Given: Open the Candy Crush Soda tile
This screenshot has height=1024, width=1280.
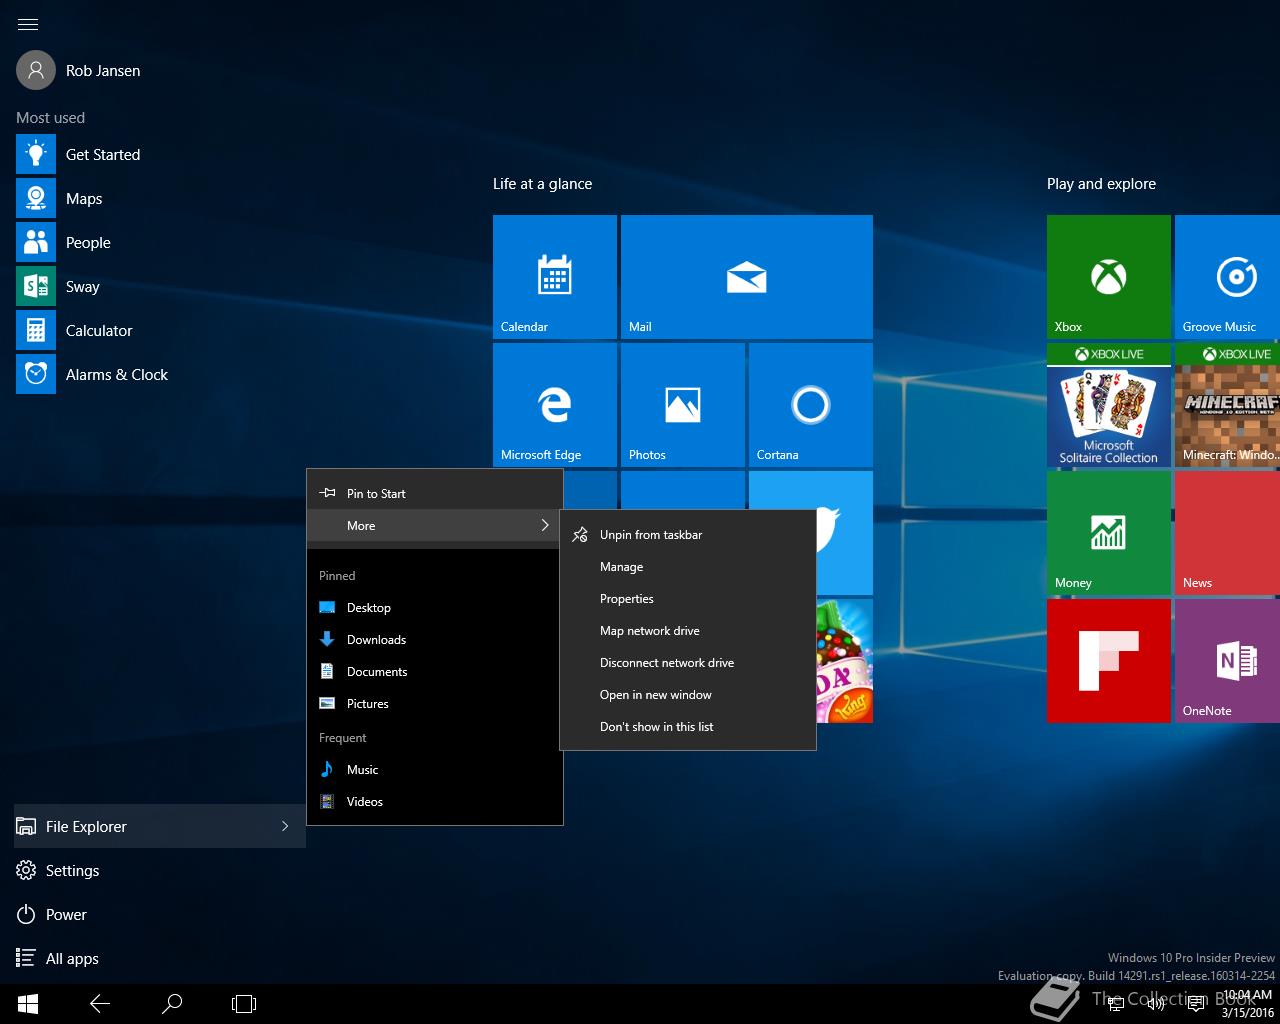Looking at the screenshot, I should (844, 661).
